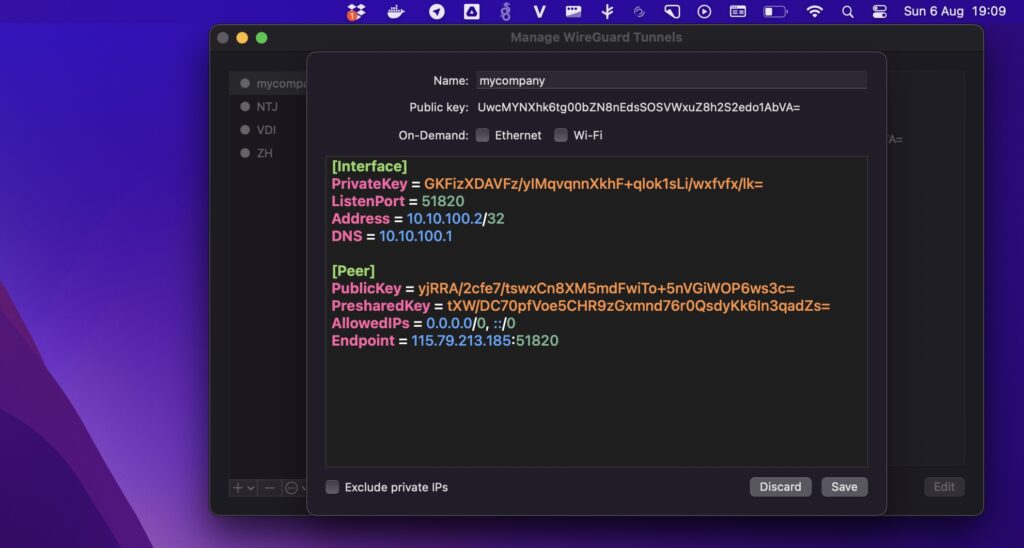This screenshot has height=548, width=1024.
Task: Click the DNS value 10.10.100.1
Action: 415,236
